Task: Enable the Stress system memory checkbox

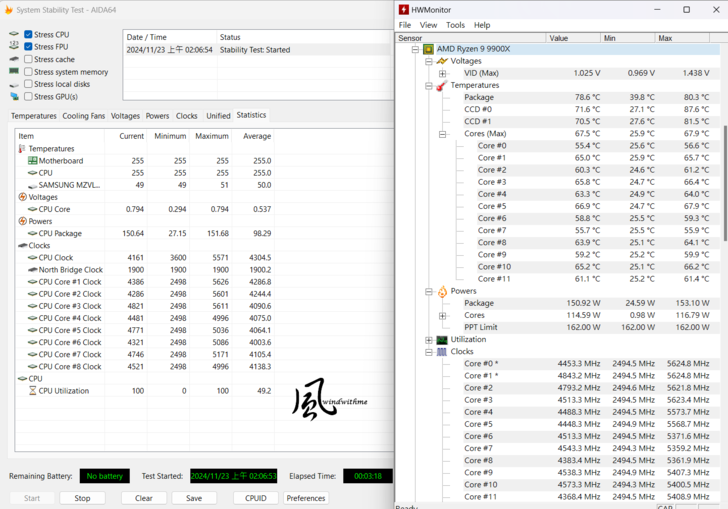Action: click(29, 72)
